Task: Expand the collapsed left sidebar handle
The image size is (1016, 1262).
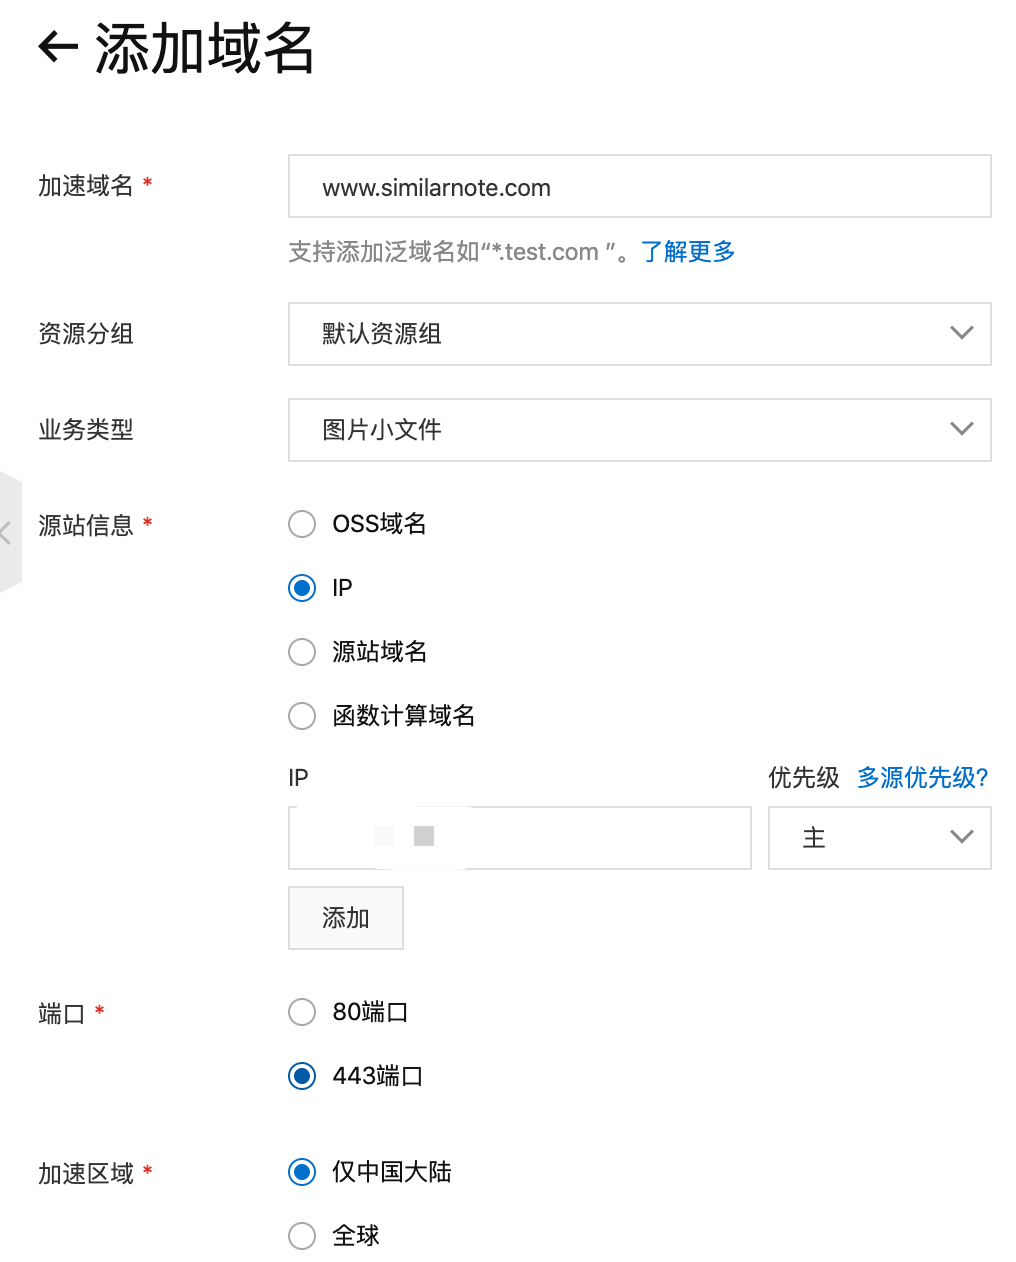Action: 9,532
